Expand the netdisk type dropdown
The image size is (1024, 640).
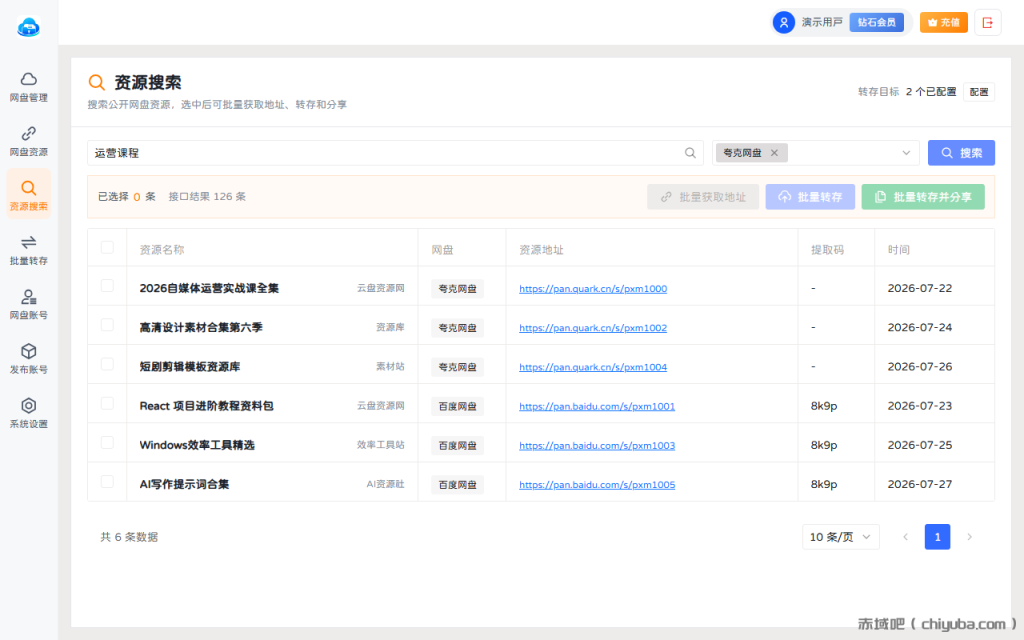point(906,153)
